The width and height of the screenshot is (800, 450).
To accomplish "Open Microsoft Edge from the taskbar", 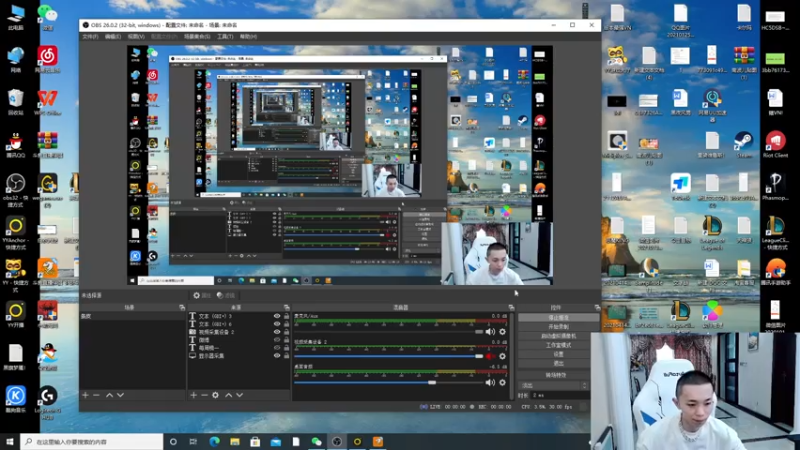I will pyautogui.click(x=214, y=442).
